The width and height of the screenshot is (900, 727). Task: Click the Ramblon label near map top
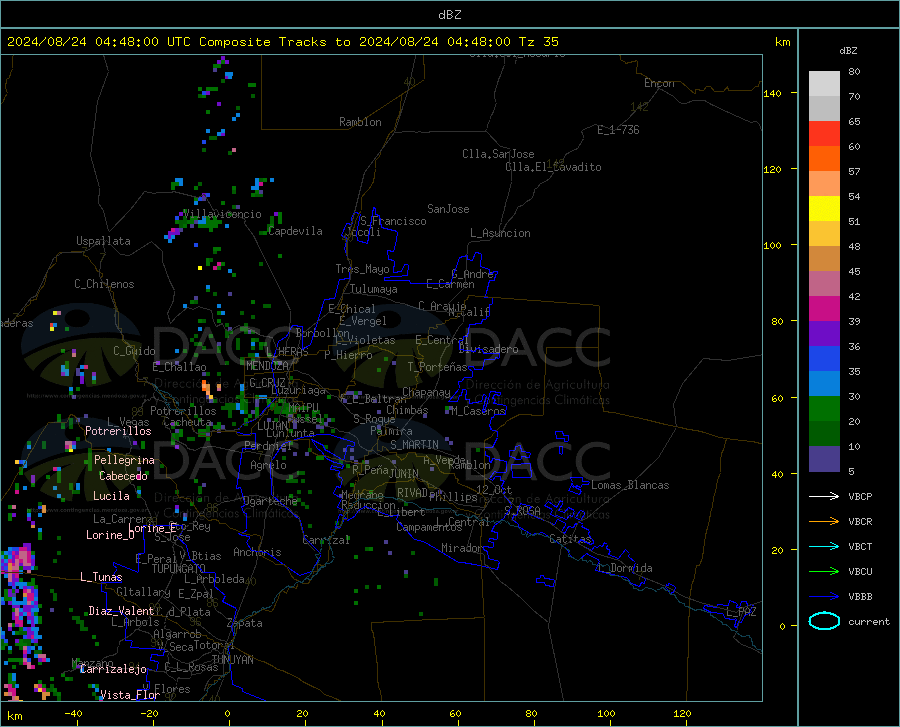click(360, 122)
